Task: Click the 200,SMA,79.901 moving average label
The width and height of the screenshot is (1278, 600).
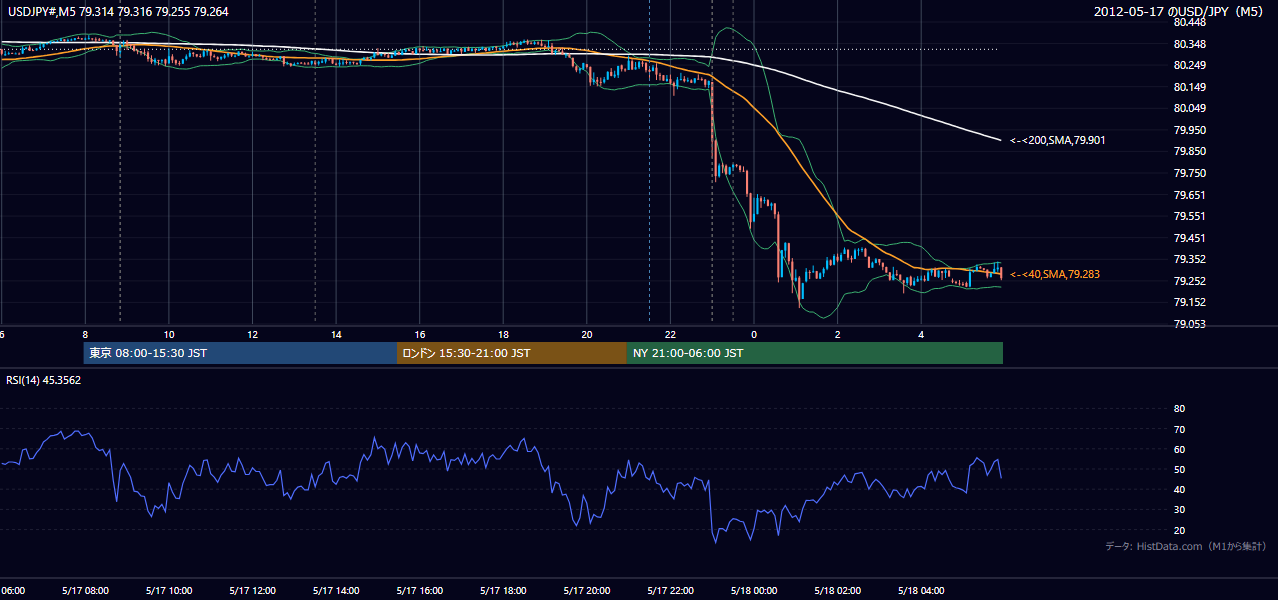Action: (x=1057, y=141)
